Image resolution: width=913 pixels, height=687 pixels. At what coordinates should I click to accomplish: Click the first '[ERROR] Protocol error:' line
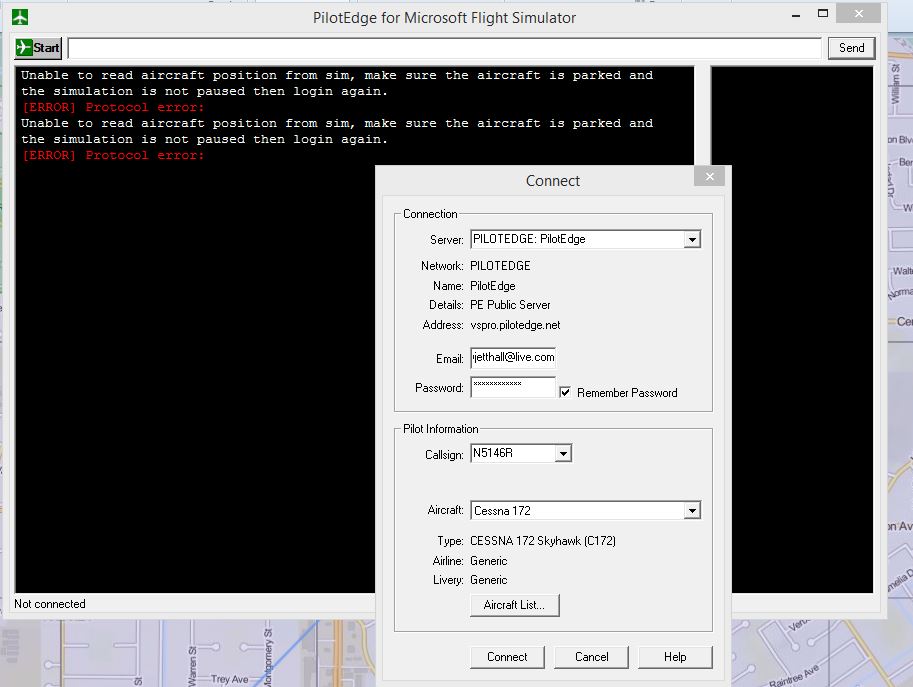click(113, 107)
